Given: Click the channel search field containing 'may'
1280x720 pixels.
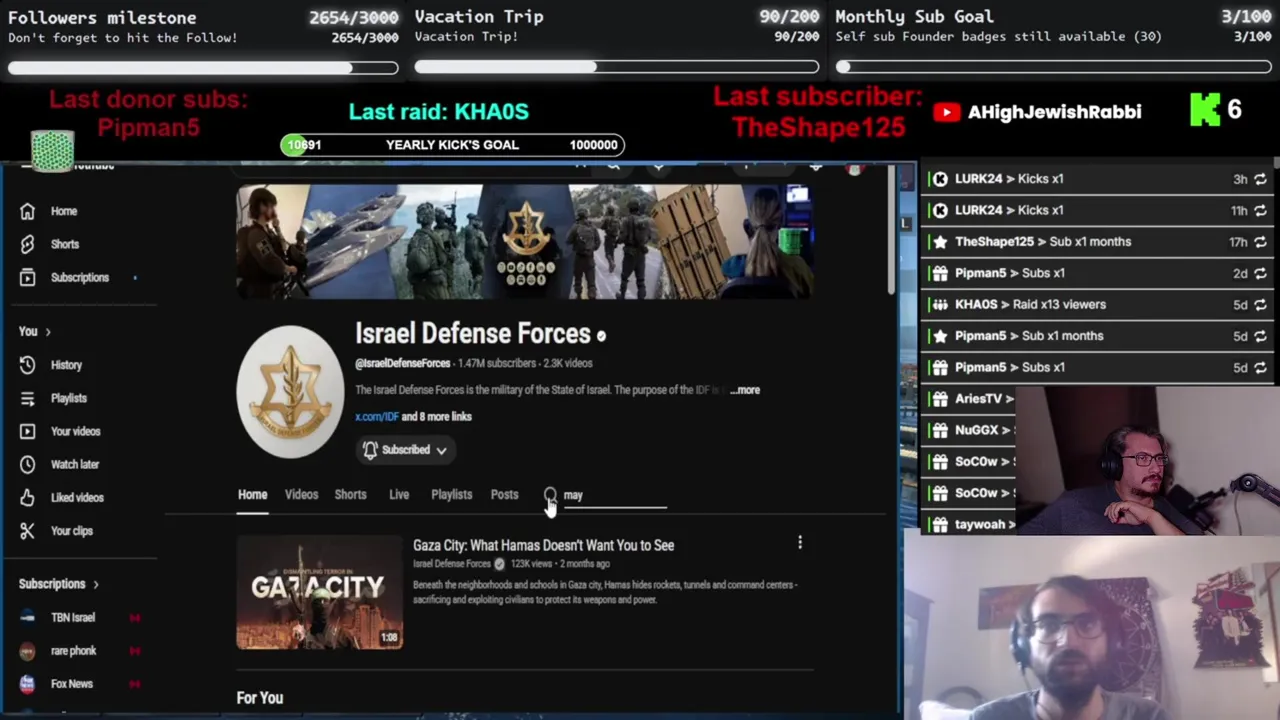Looking at the screenshot, I should click(614, 495).
